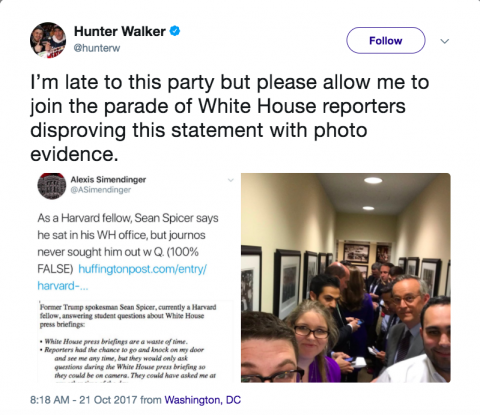
Task: Click the blue verified badge
Action: click(175, 31)
